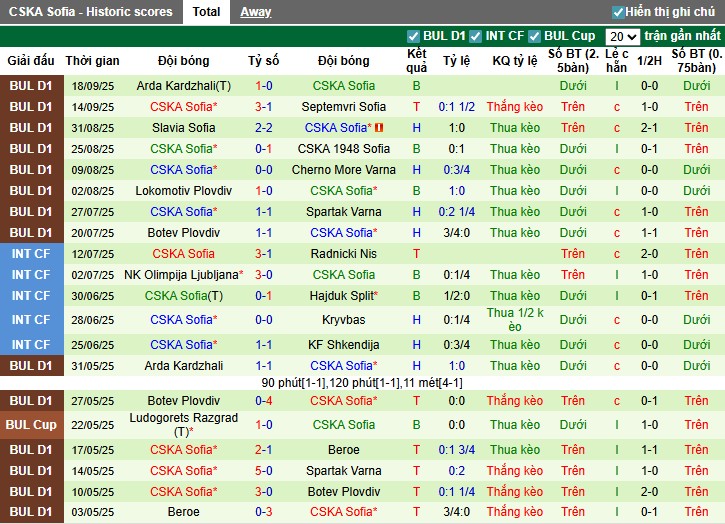Click the BUL Cup league label in the 22/05/25 row
Viewport: 725px width, 524px height.
tap(31, 424)
